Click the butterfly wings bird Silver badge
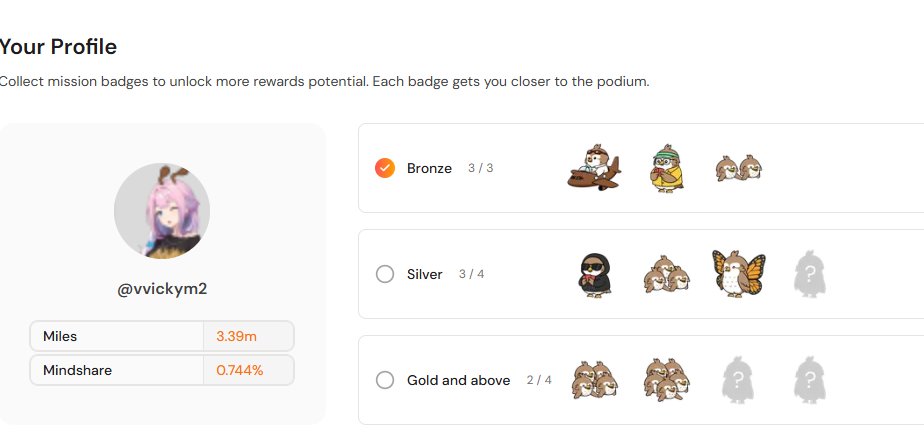Screen dimensions: 924x442 737,273
